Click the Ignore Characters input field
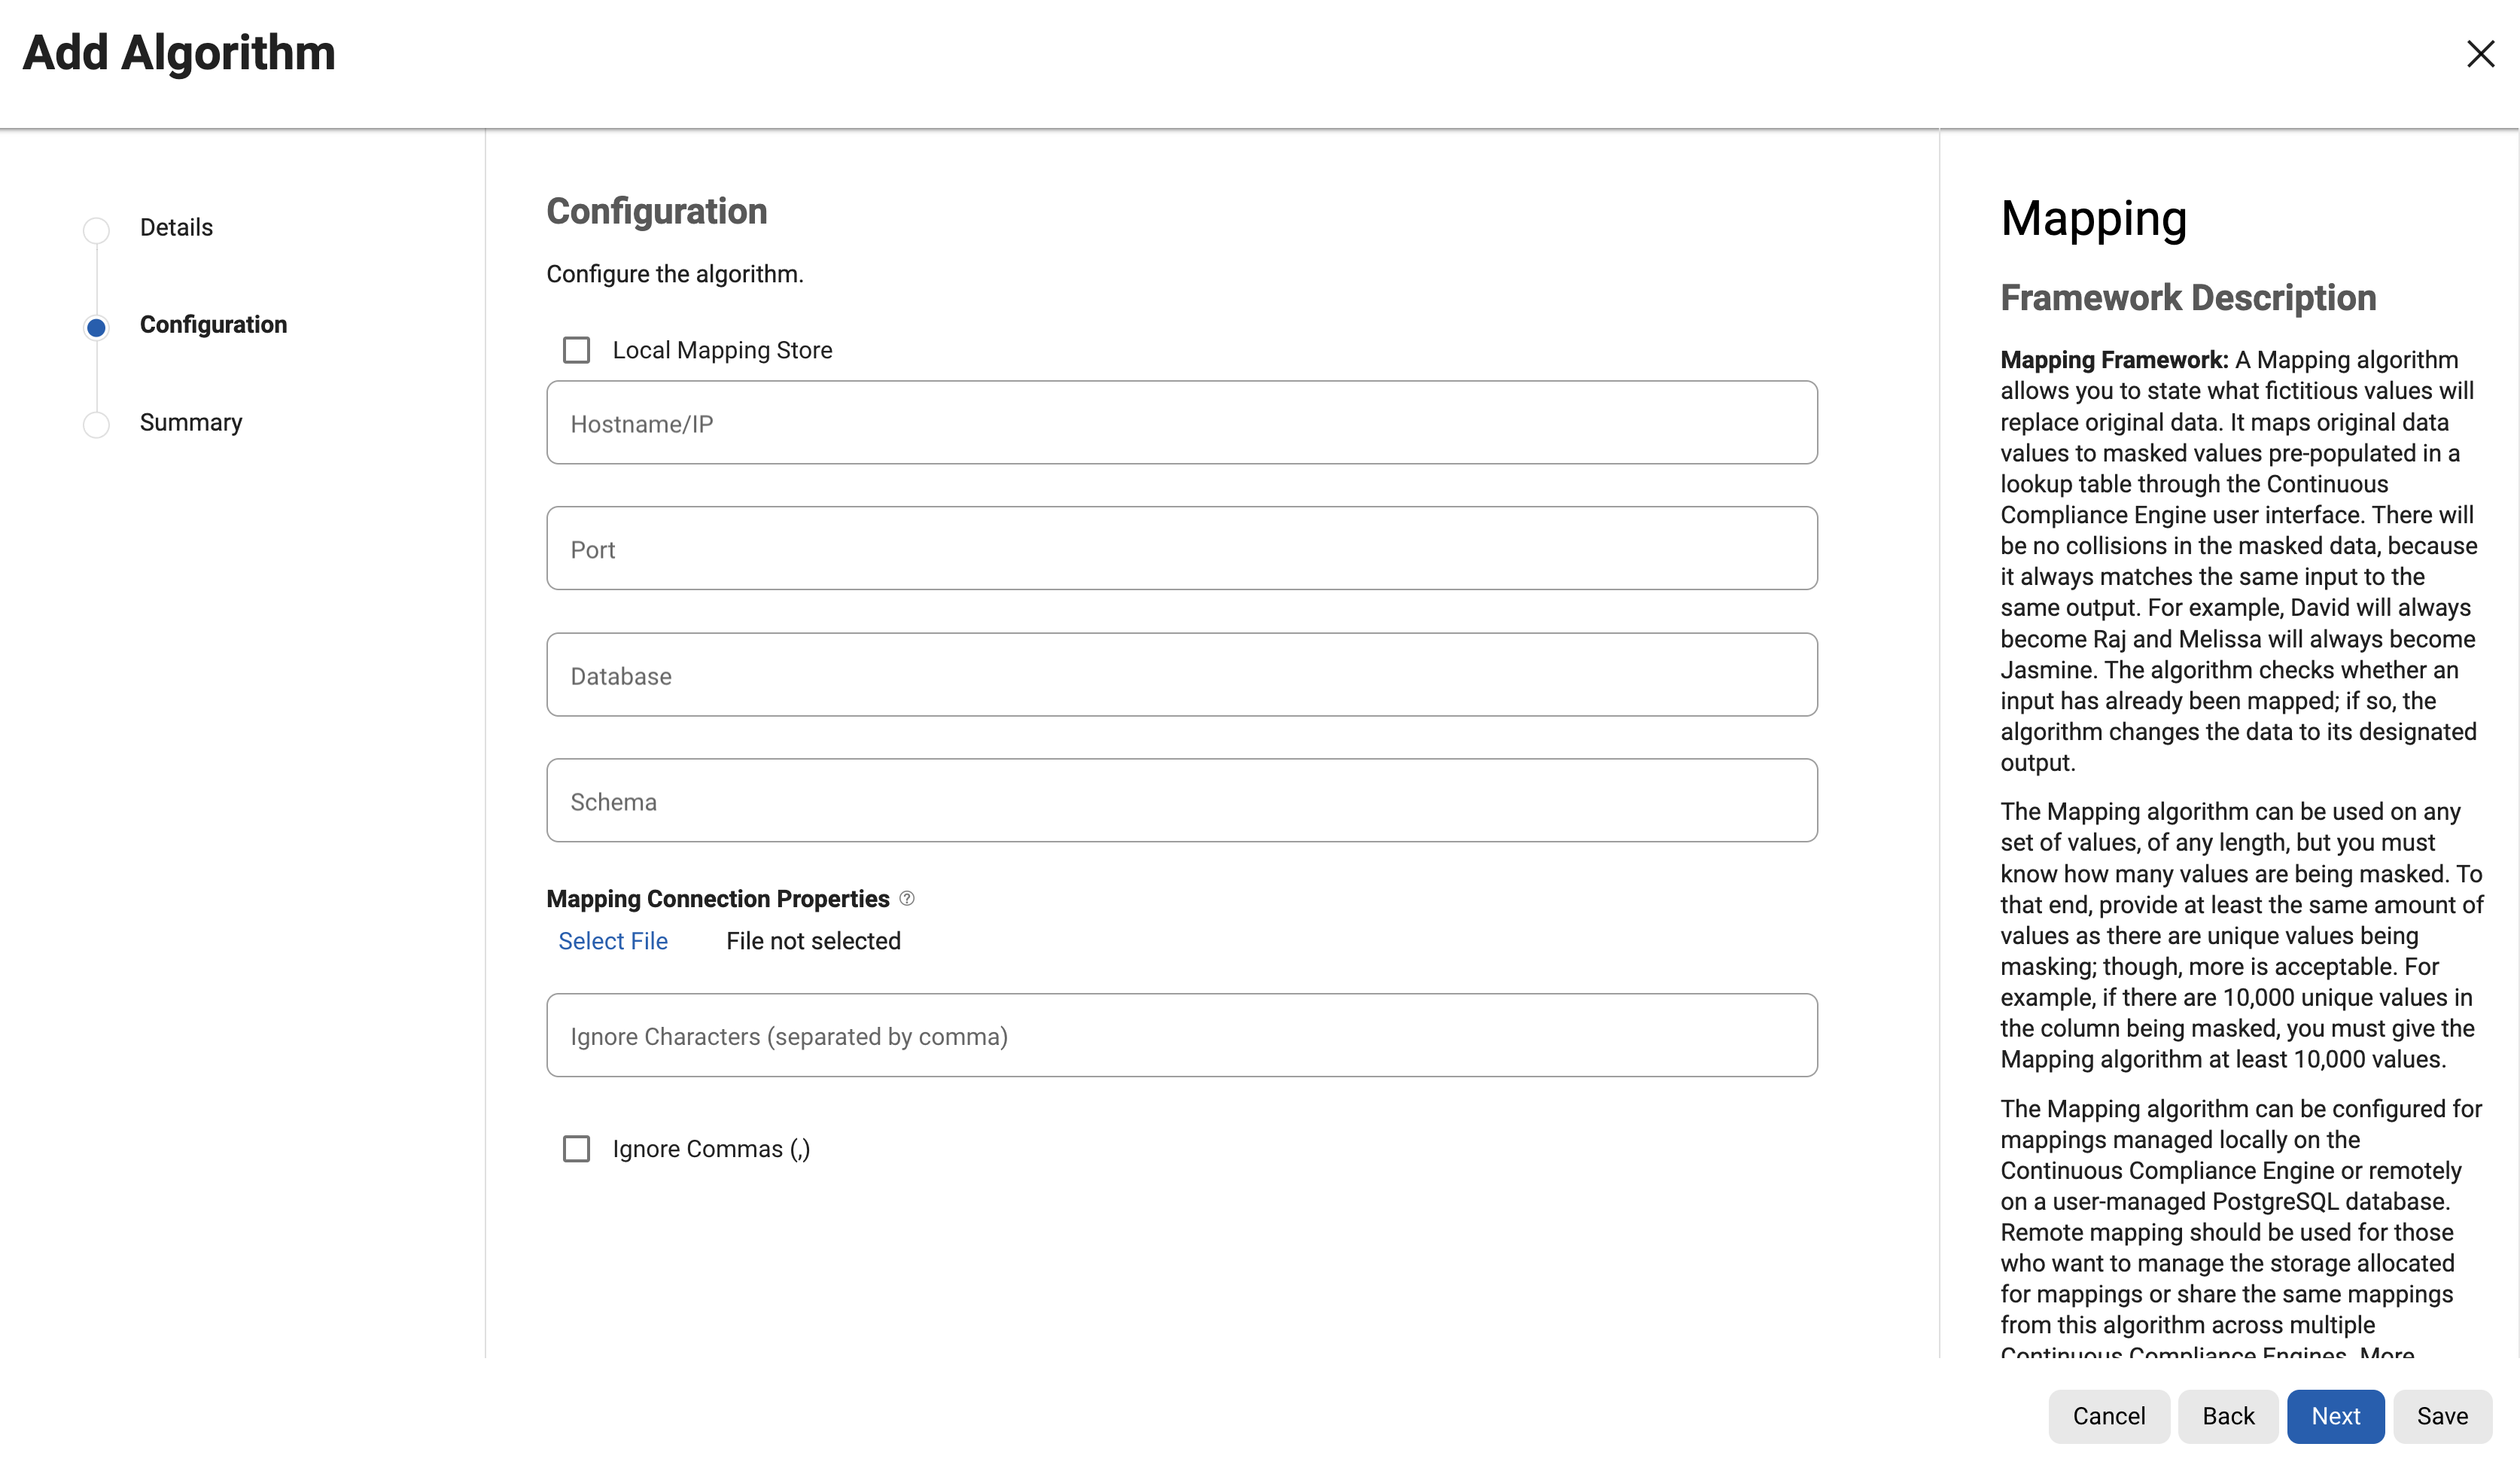Screen dimensions: 2520x1459 (x=1181, y=1036)
